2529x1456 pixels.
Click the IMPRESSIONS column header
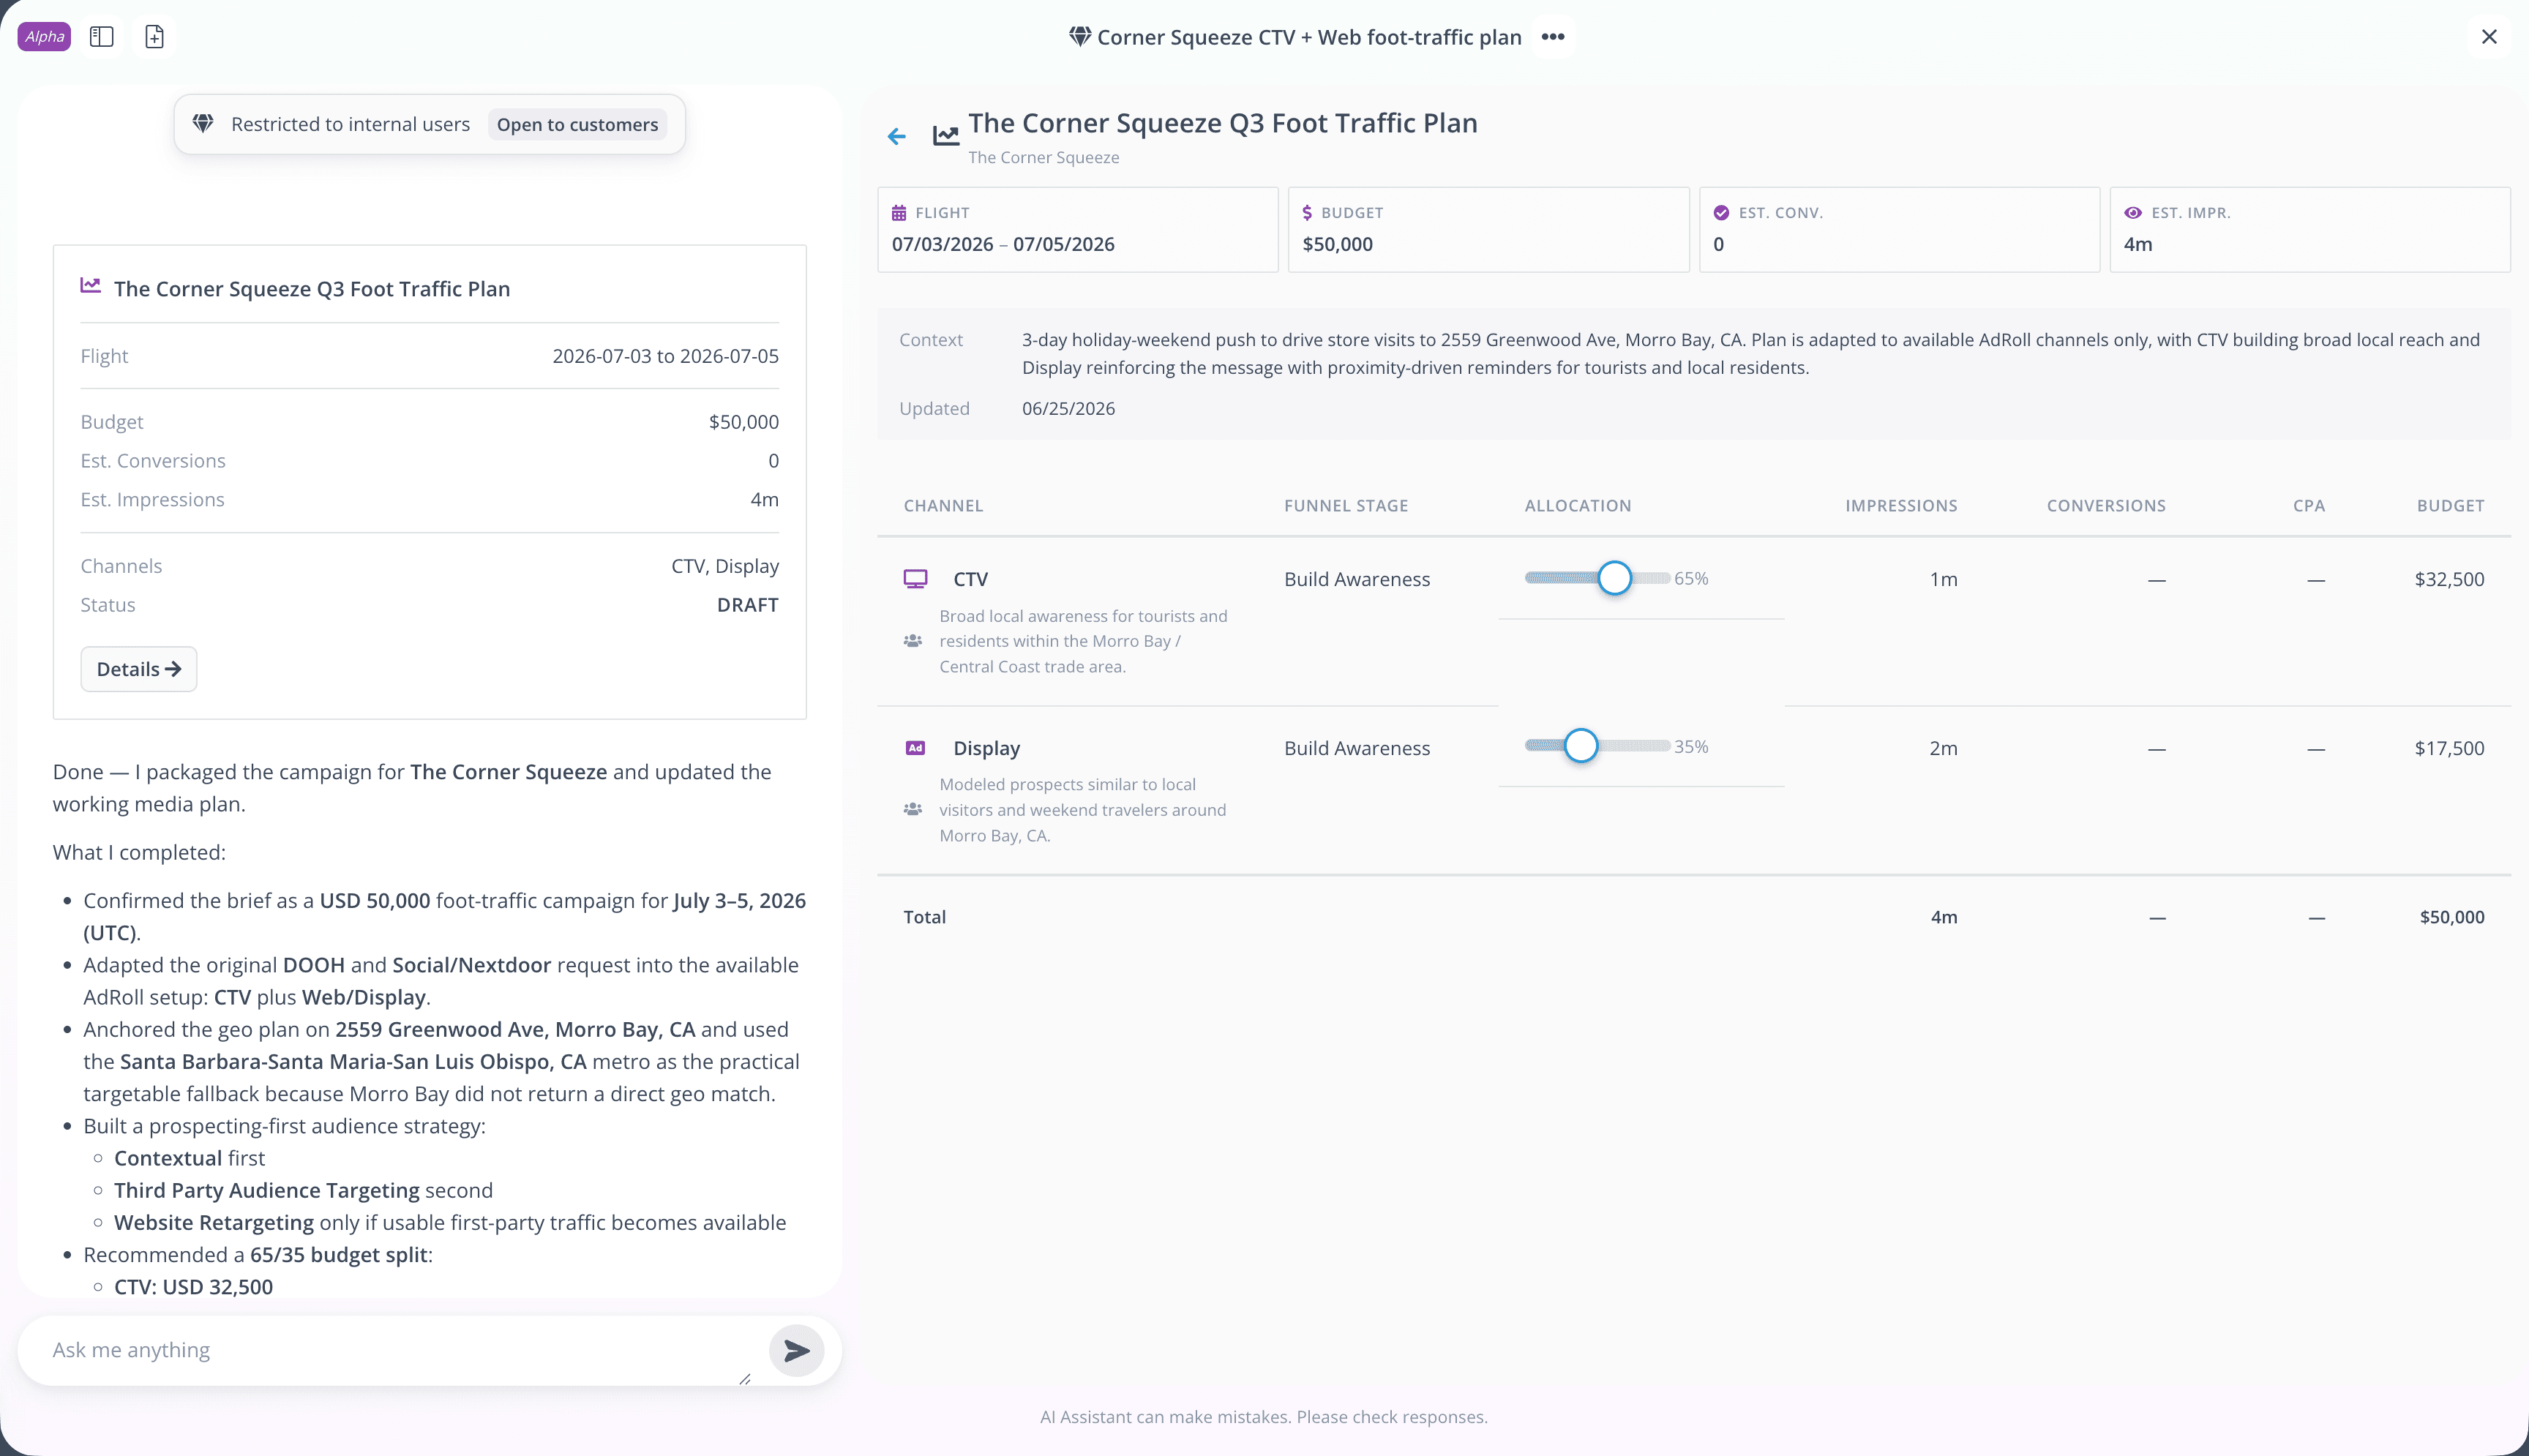(x=1901, y=506)
